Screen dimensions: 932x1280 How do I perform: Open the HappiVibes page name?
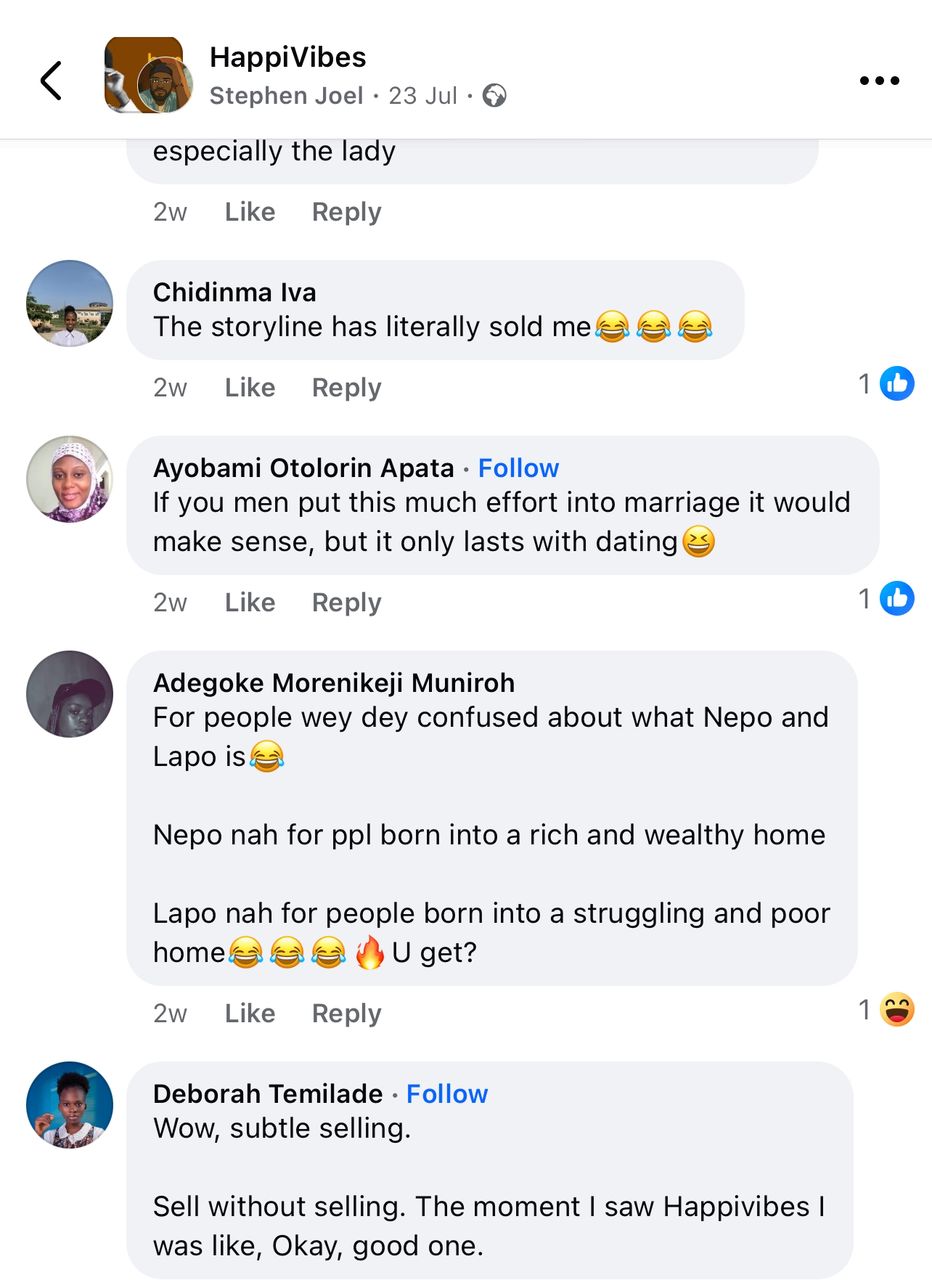coord(288,58)
